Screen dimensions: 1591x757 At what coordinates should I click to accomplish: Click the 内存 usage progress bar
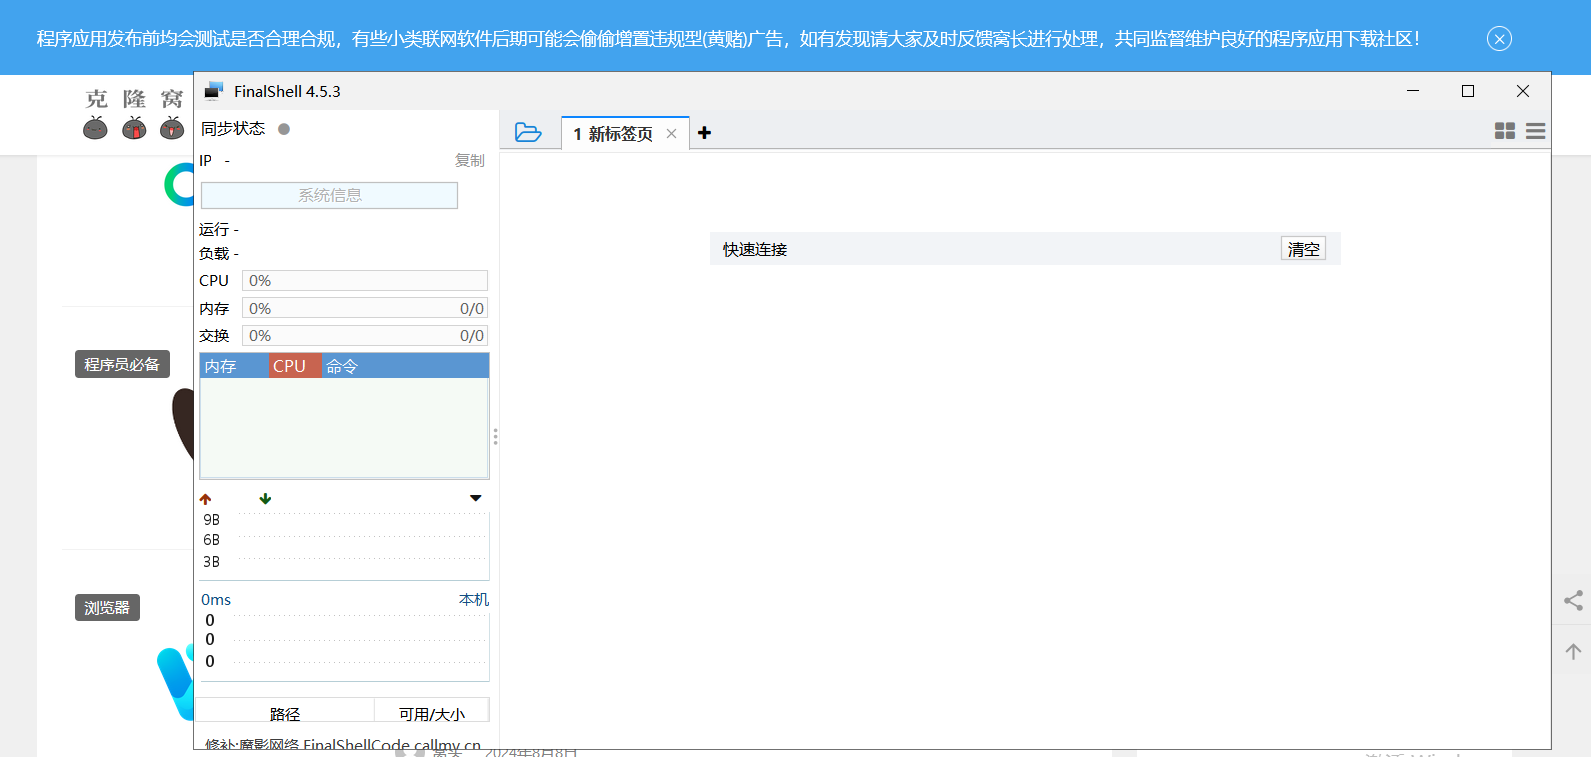point(365,309)
